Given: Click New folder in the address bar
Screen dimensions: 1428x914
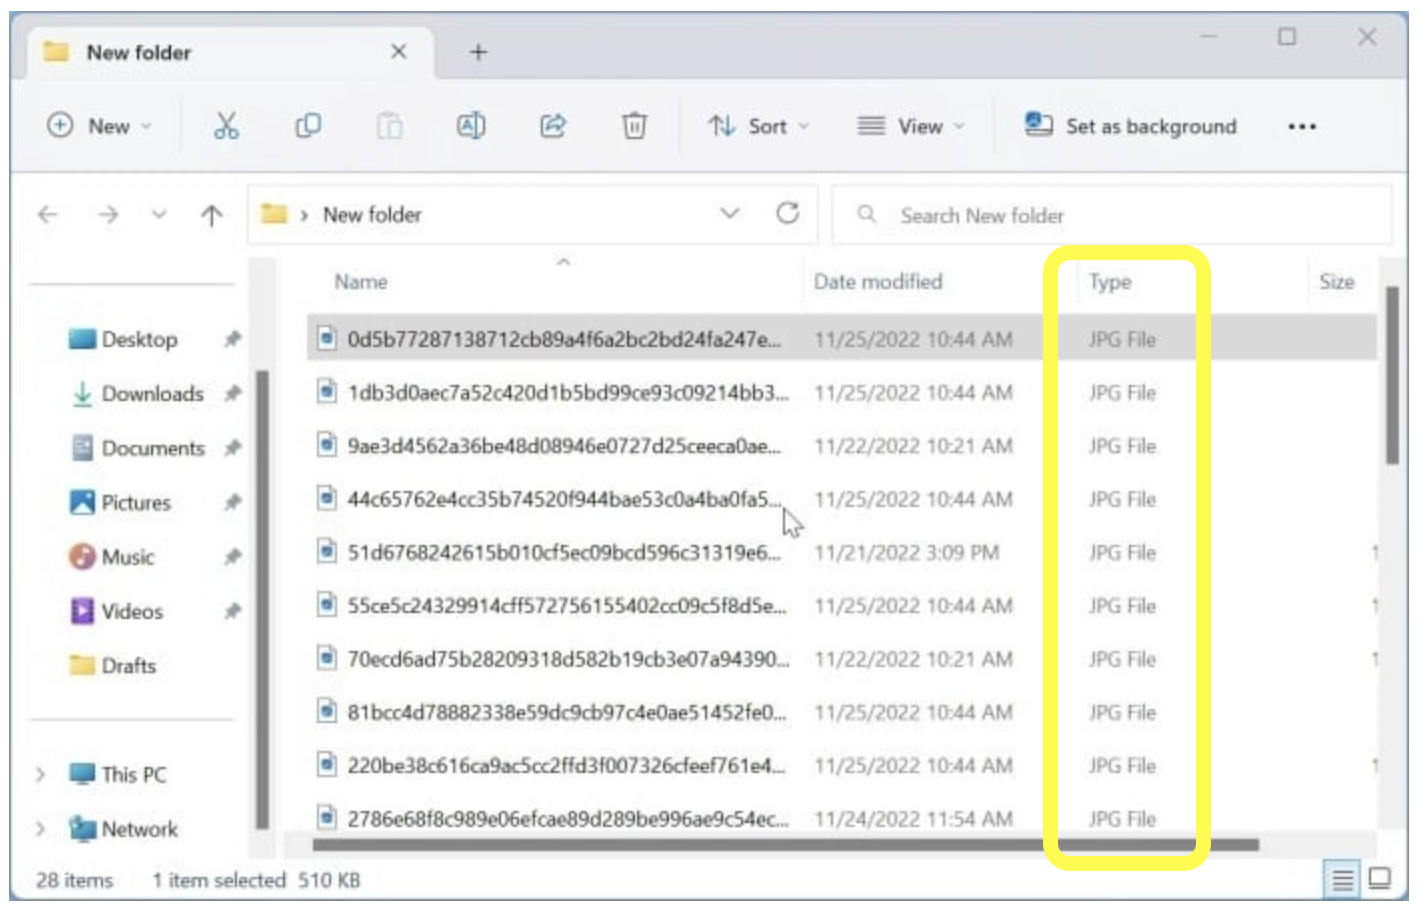Looking at the screenshot, I should 372,214.
